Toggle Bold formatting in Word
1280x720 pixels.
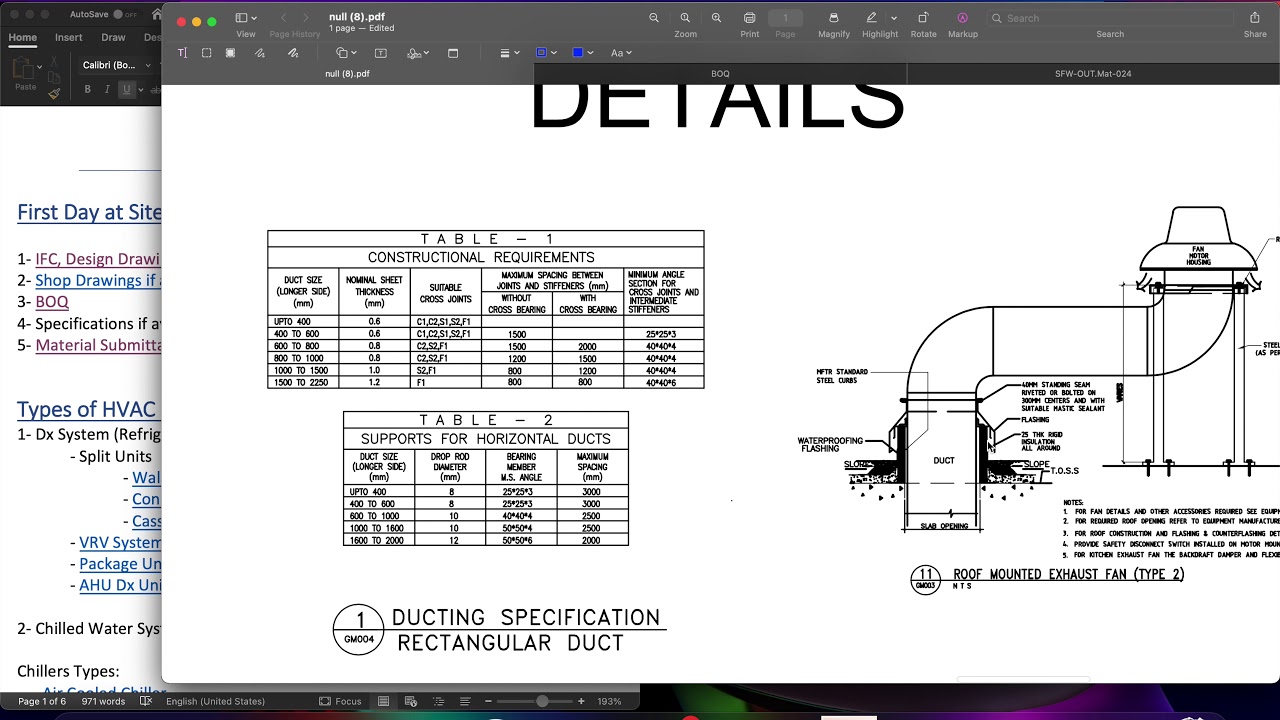point(87,90)
